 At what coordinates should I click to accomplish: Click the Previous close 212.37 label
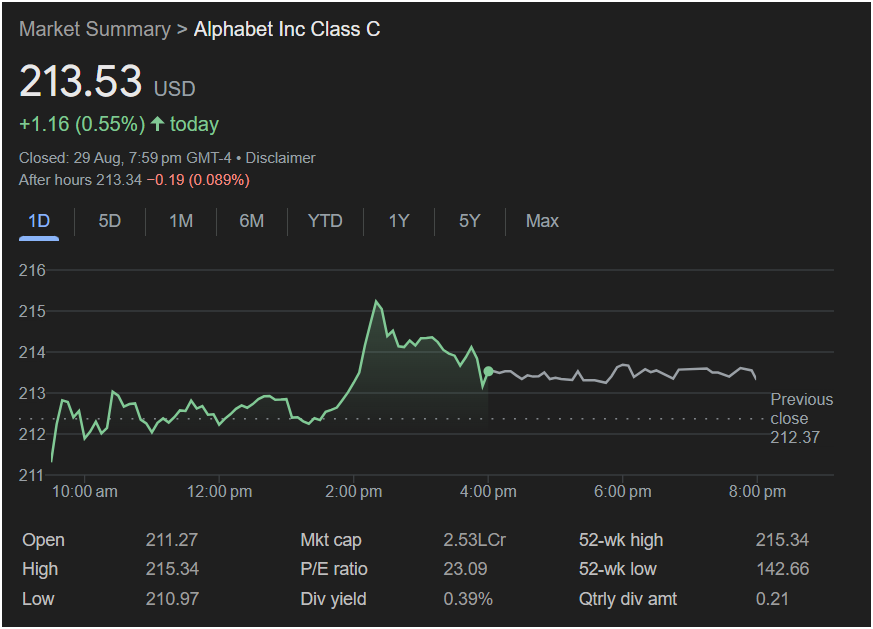[x=801, y=418]
